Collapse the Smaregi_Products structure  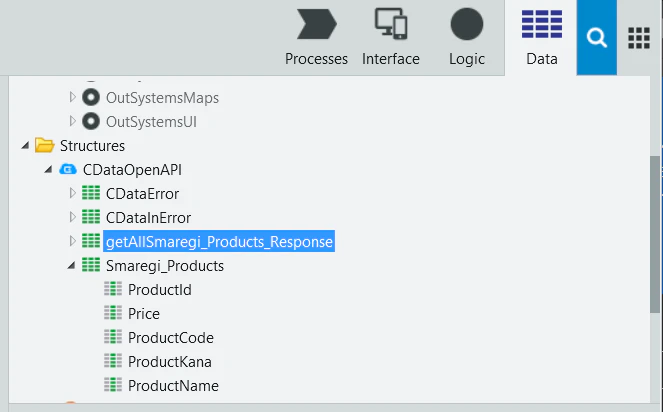(x=71, y=266)
